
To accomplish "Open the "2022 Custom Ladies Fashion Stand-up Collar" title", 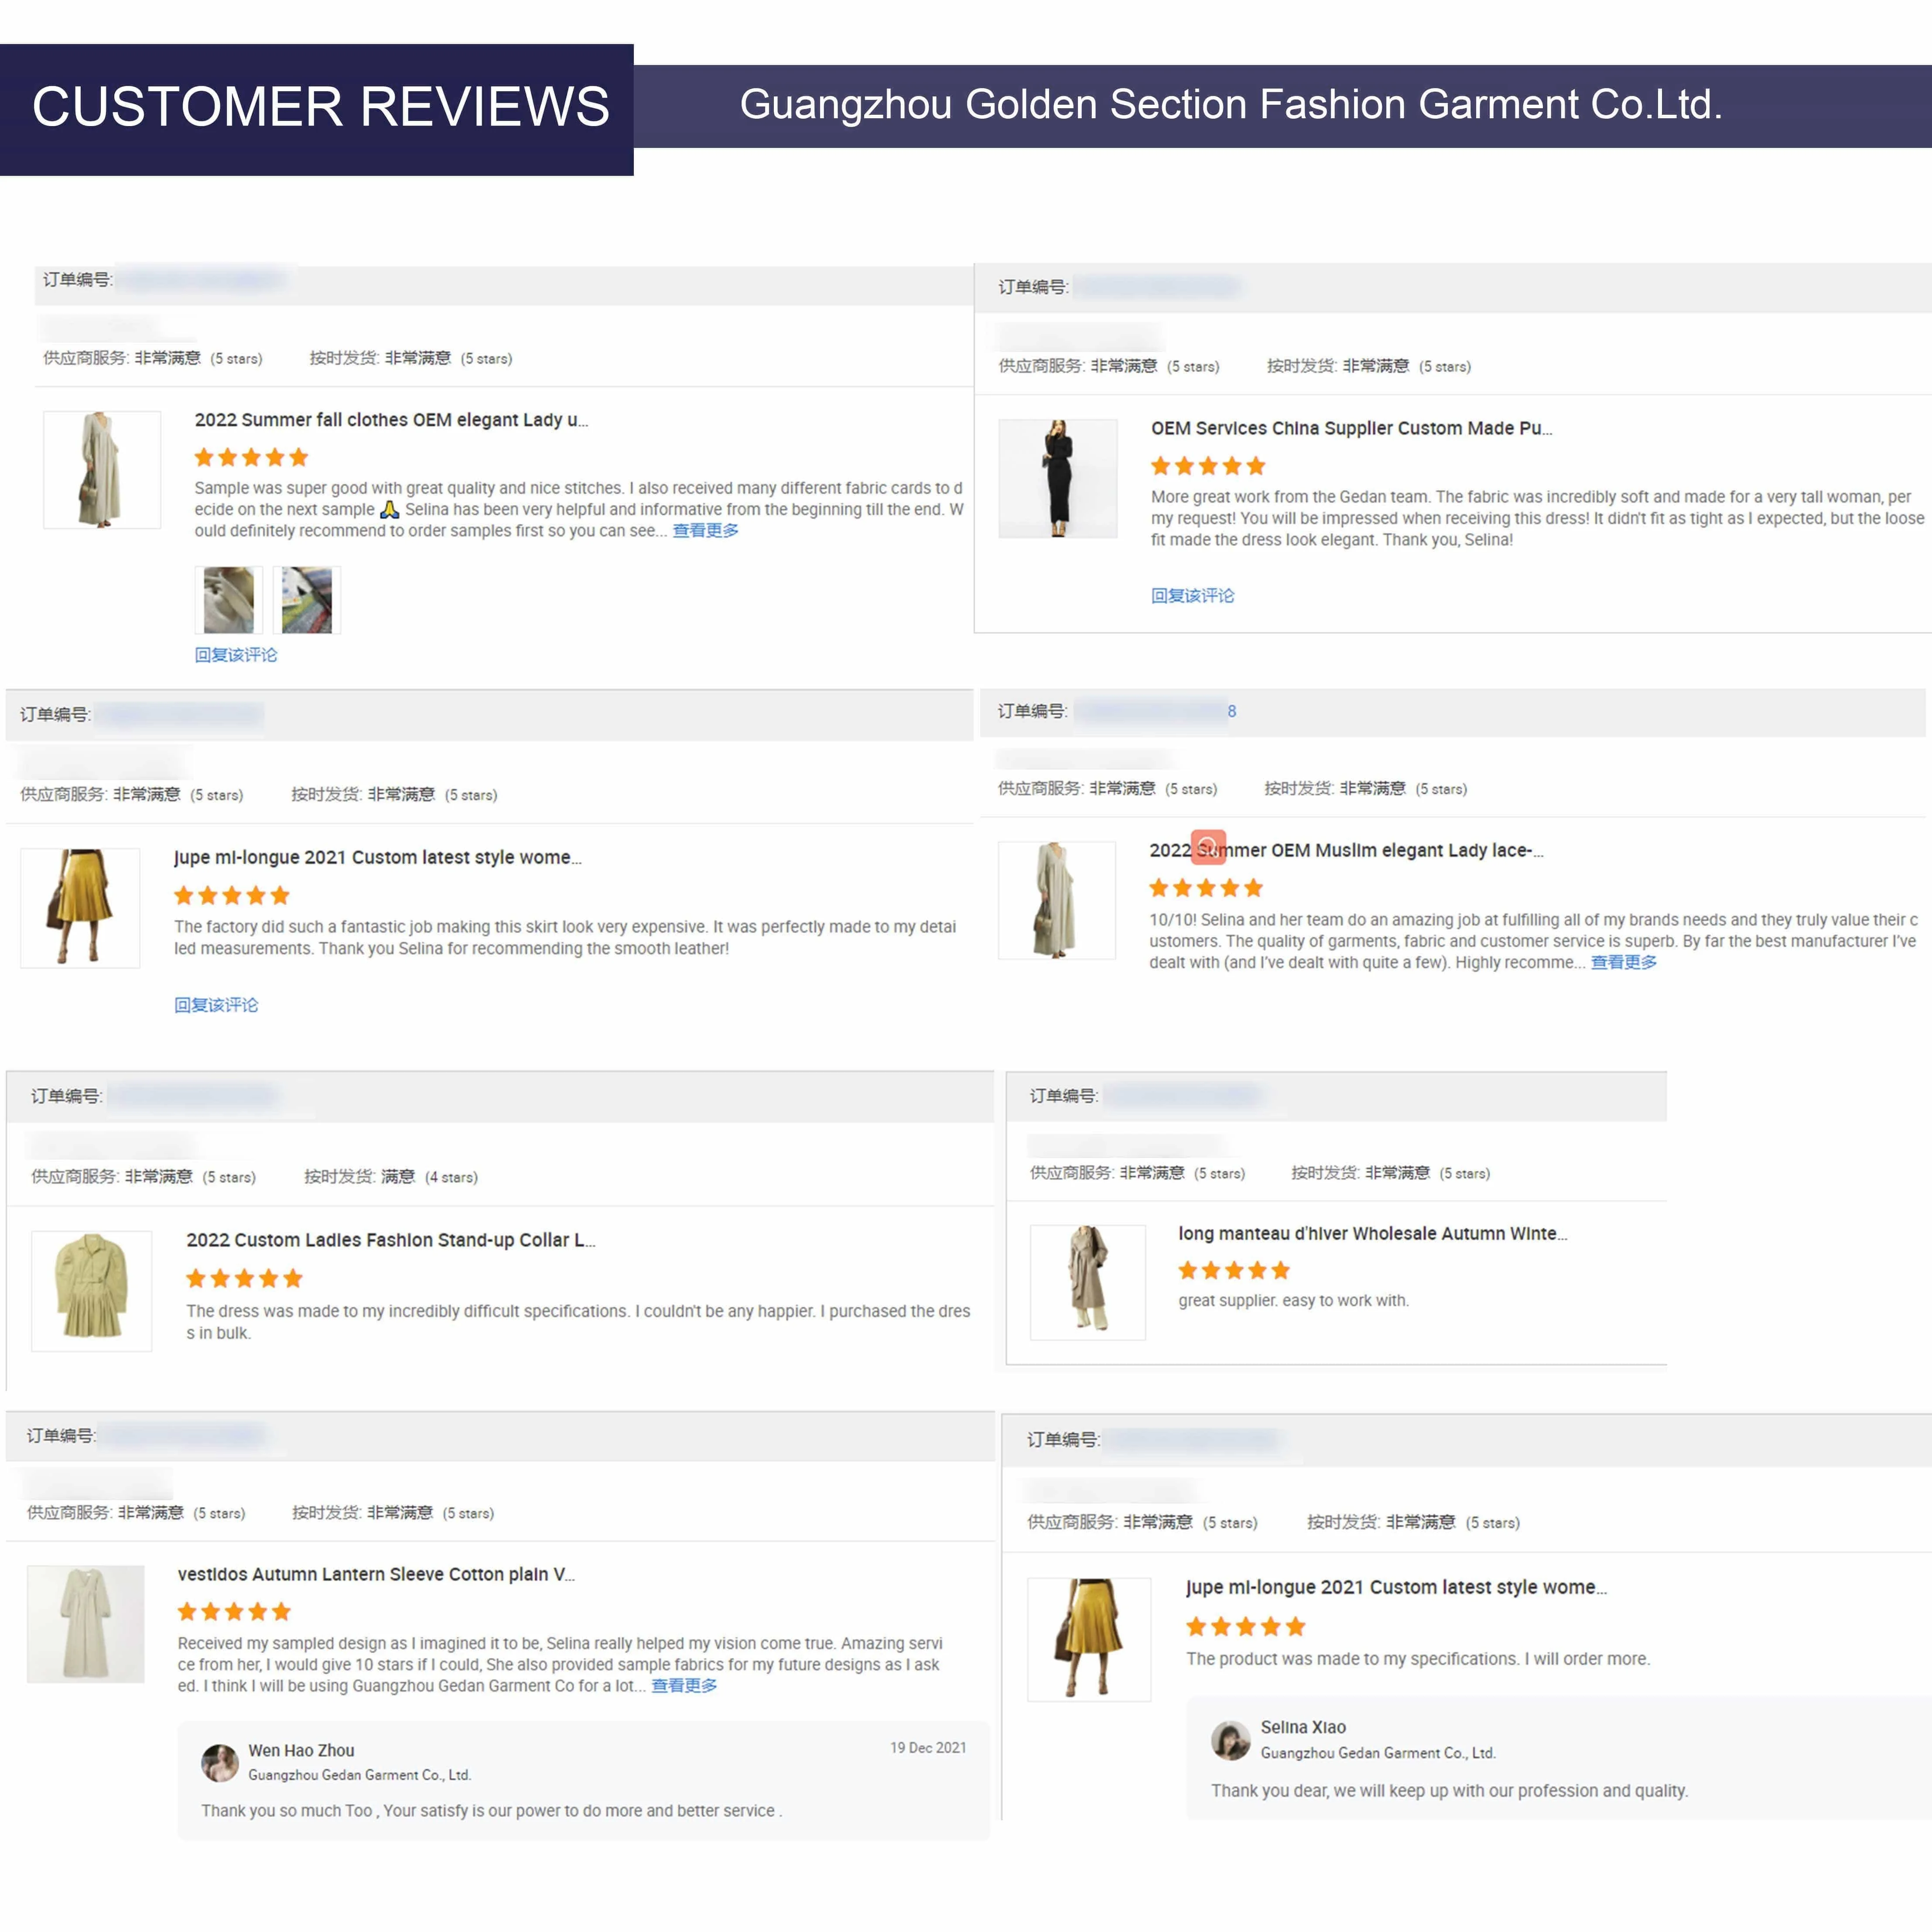I will 390,1240.
